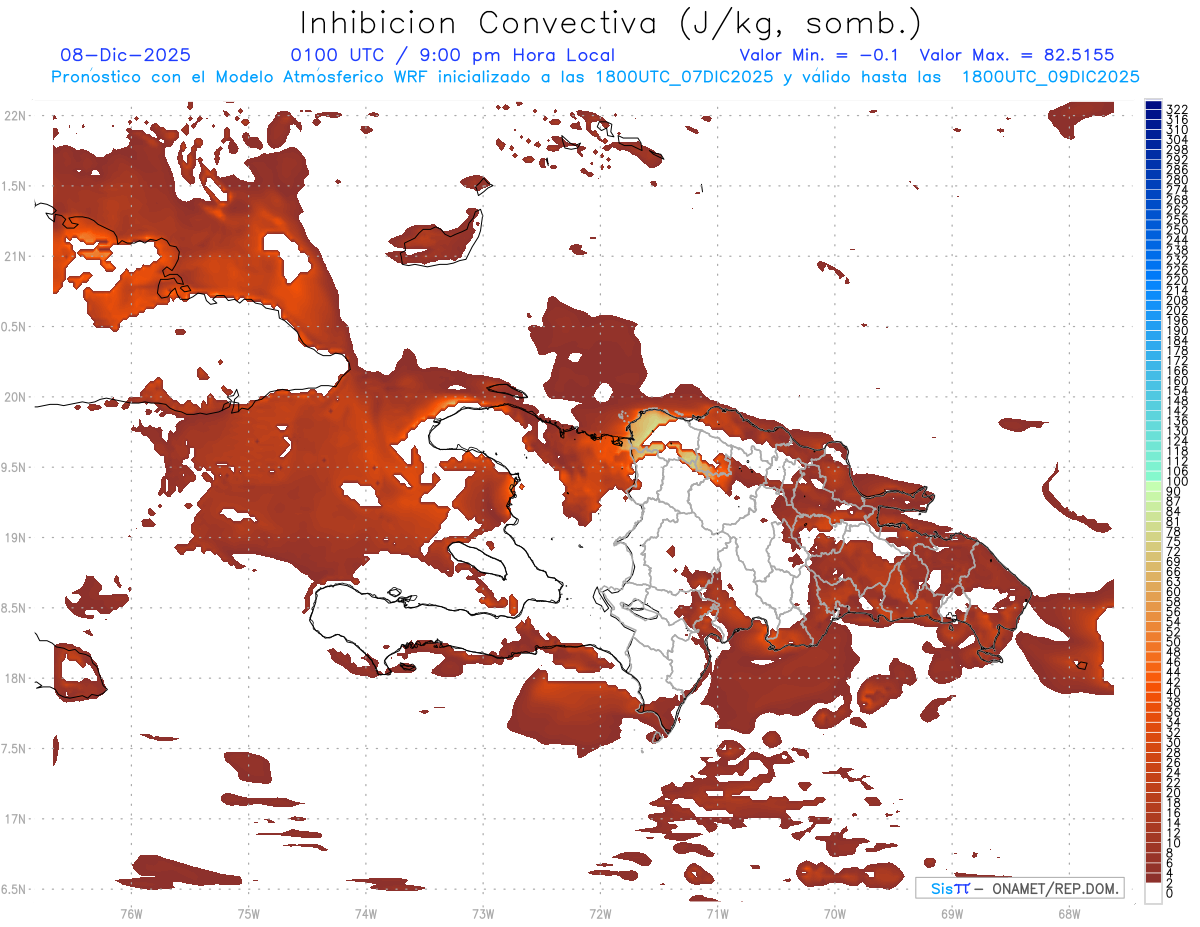Image resolution: width=1200 pixels, height=927 pixels.
Task: Click the "75W" longitude label
Action: click(x=248, y=913)
